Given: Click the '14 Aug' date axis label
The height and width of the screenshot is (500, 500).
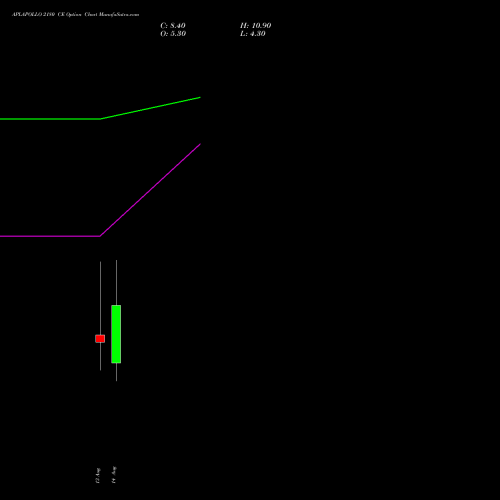Looking at the screenshot, I should [114, 475].
